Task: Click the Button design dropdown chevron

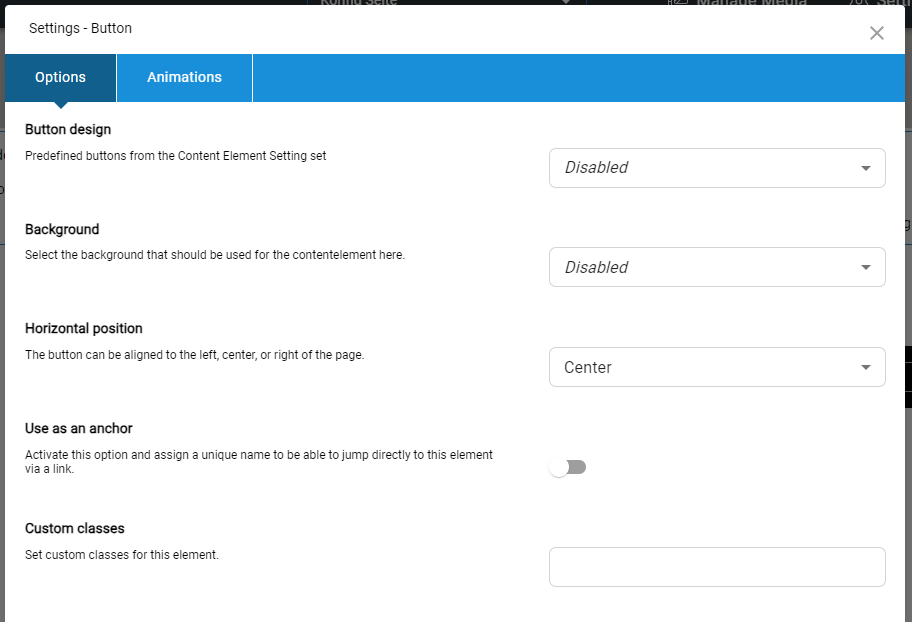Action: (866, 168)
